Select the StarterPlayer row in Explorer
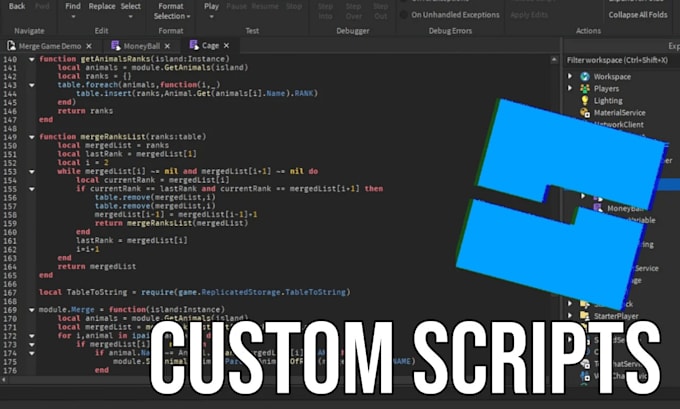Screen dimensions: 680x409 tap(622, 316)
